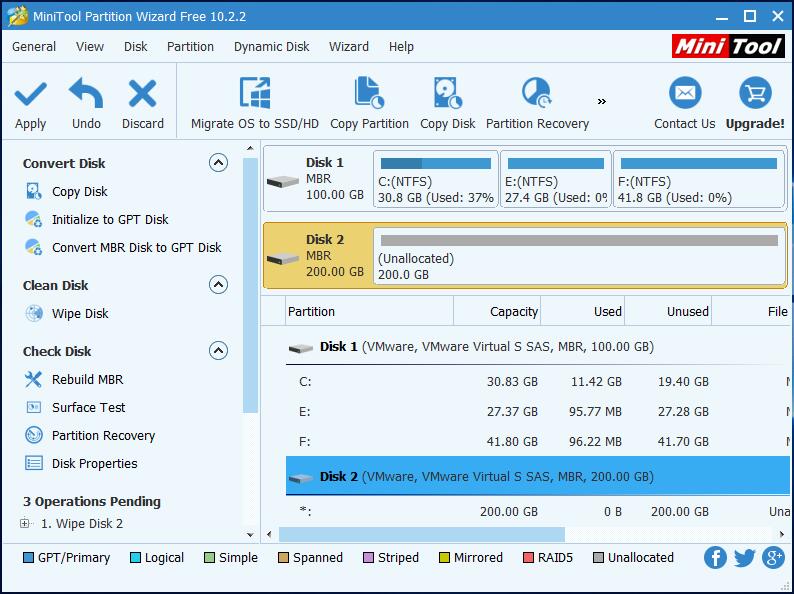Open the View menu
Image resolution: width=794 pixels, height=594 pixels.
(90, 47)
